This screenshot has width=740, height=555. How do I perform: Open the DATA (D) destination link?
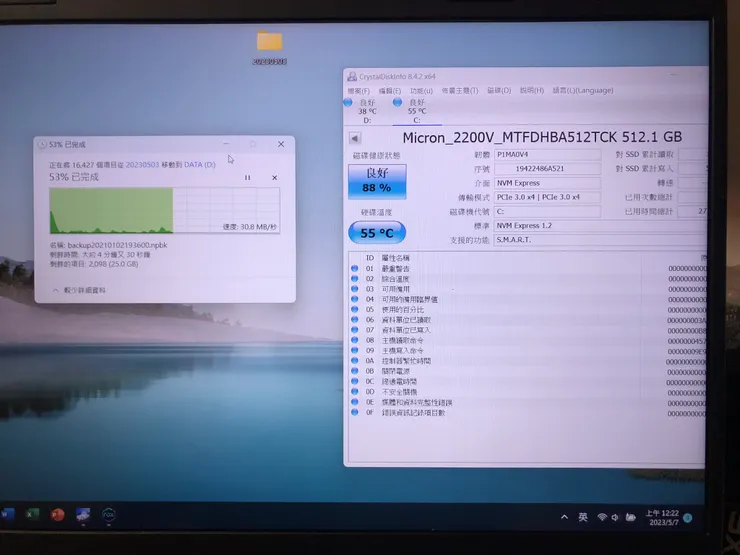point(200,164)
